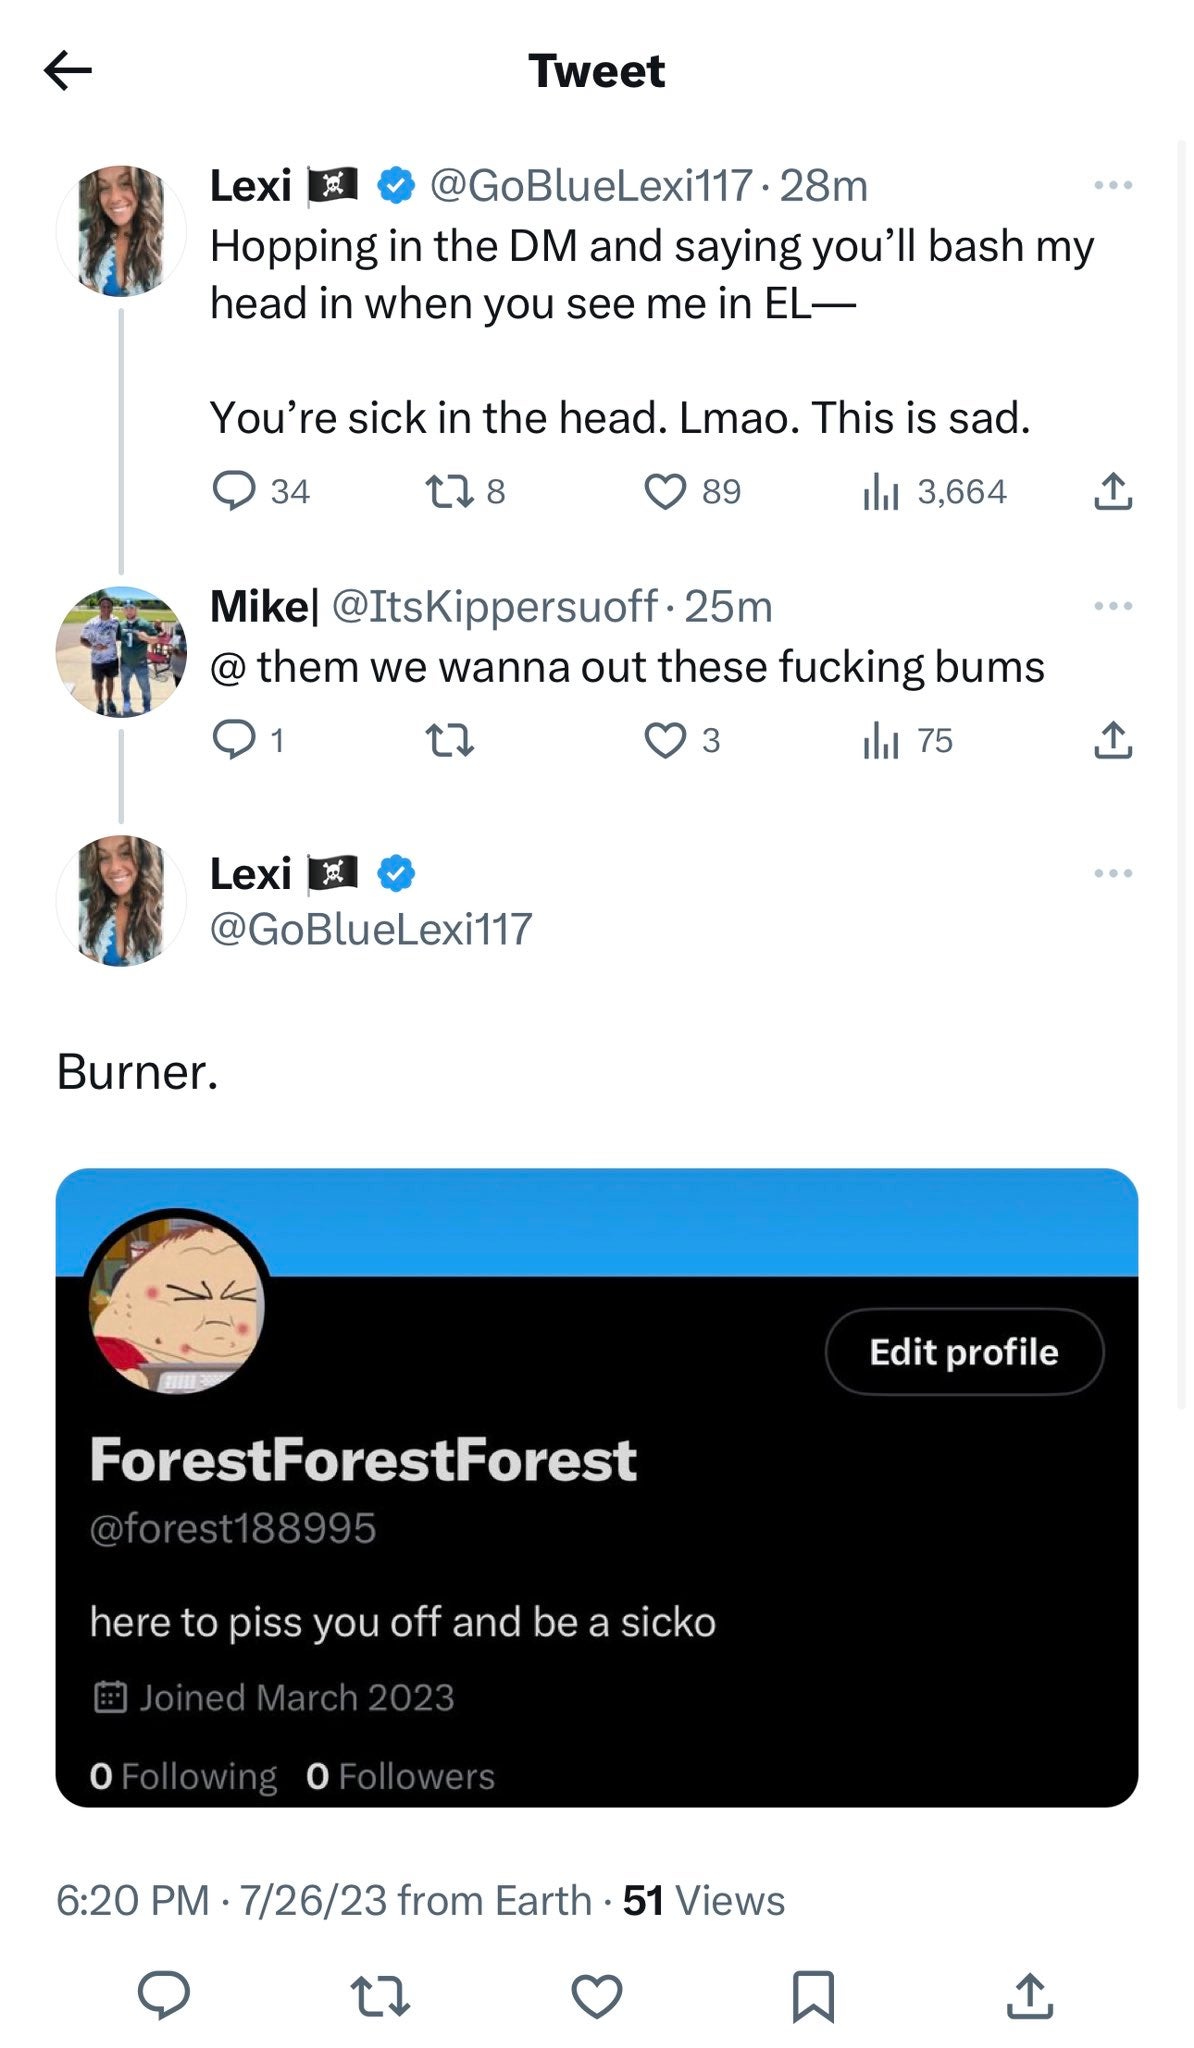Viewport: 1194px width, 2048px height.
Task: Share the main tweet via bottom bar
Action: (x=1029, y=1995)
